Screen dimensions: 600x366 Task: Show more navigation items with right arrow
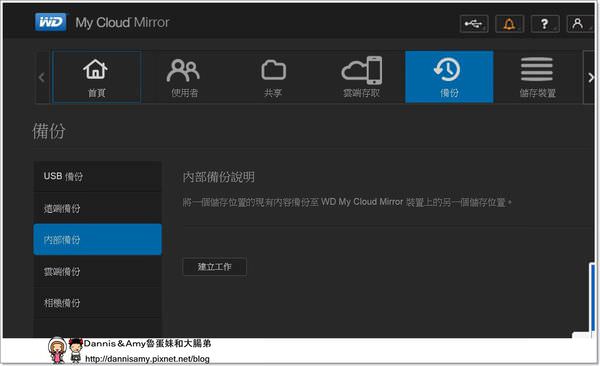[590, 77]
